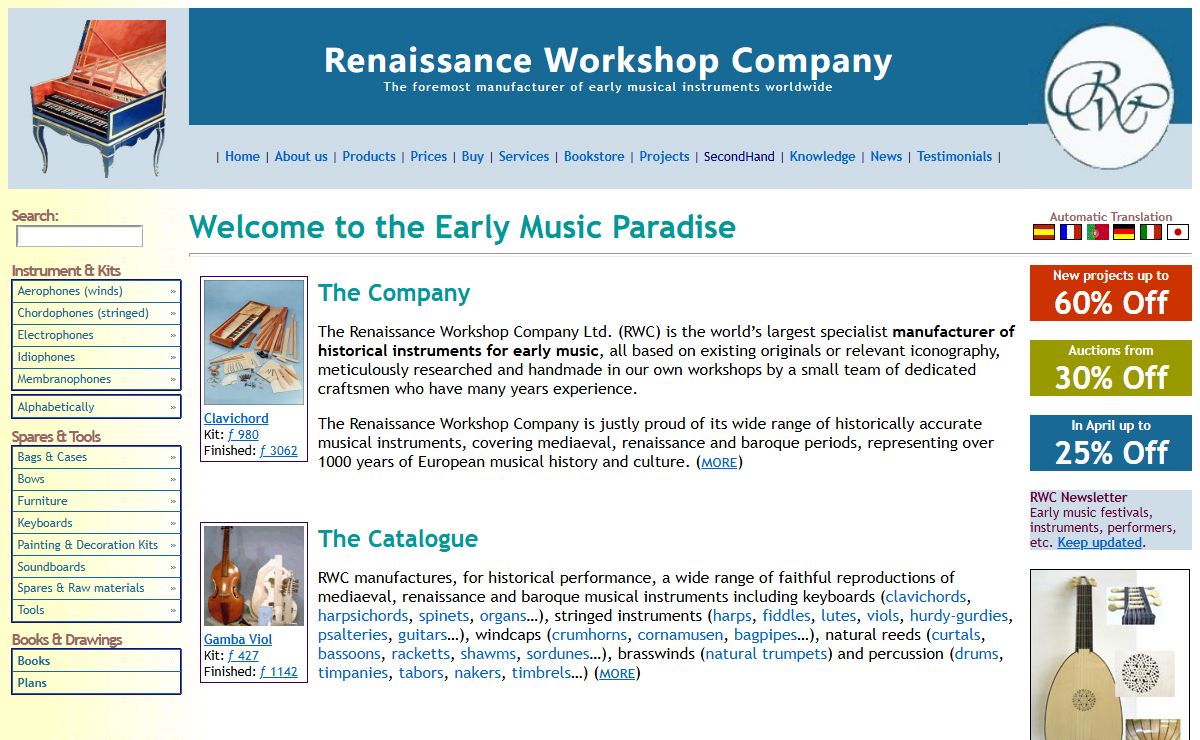Open the Prices page
Screen dimensions: 1200x740
click(429, 156)
